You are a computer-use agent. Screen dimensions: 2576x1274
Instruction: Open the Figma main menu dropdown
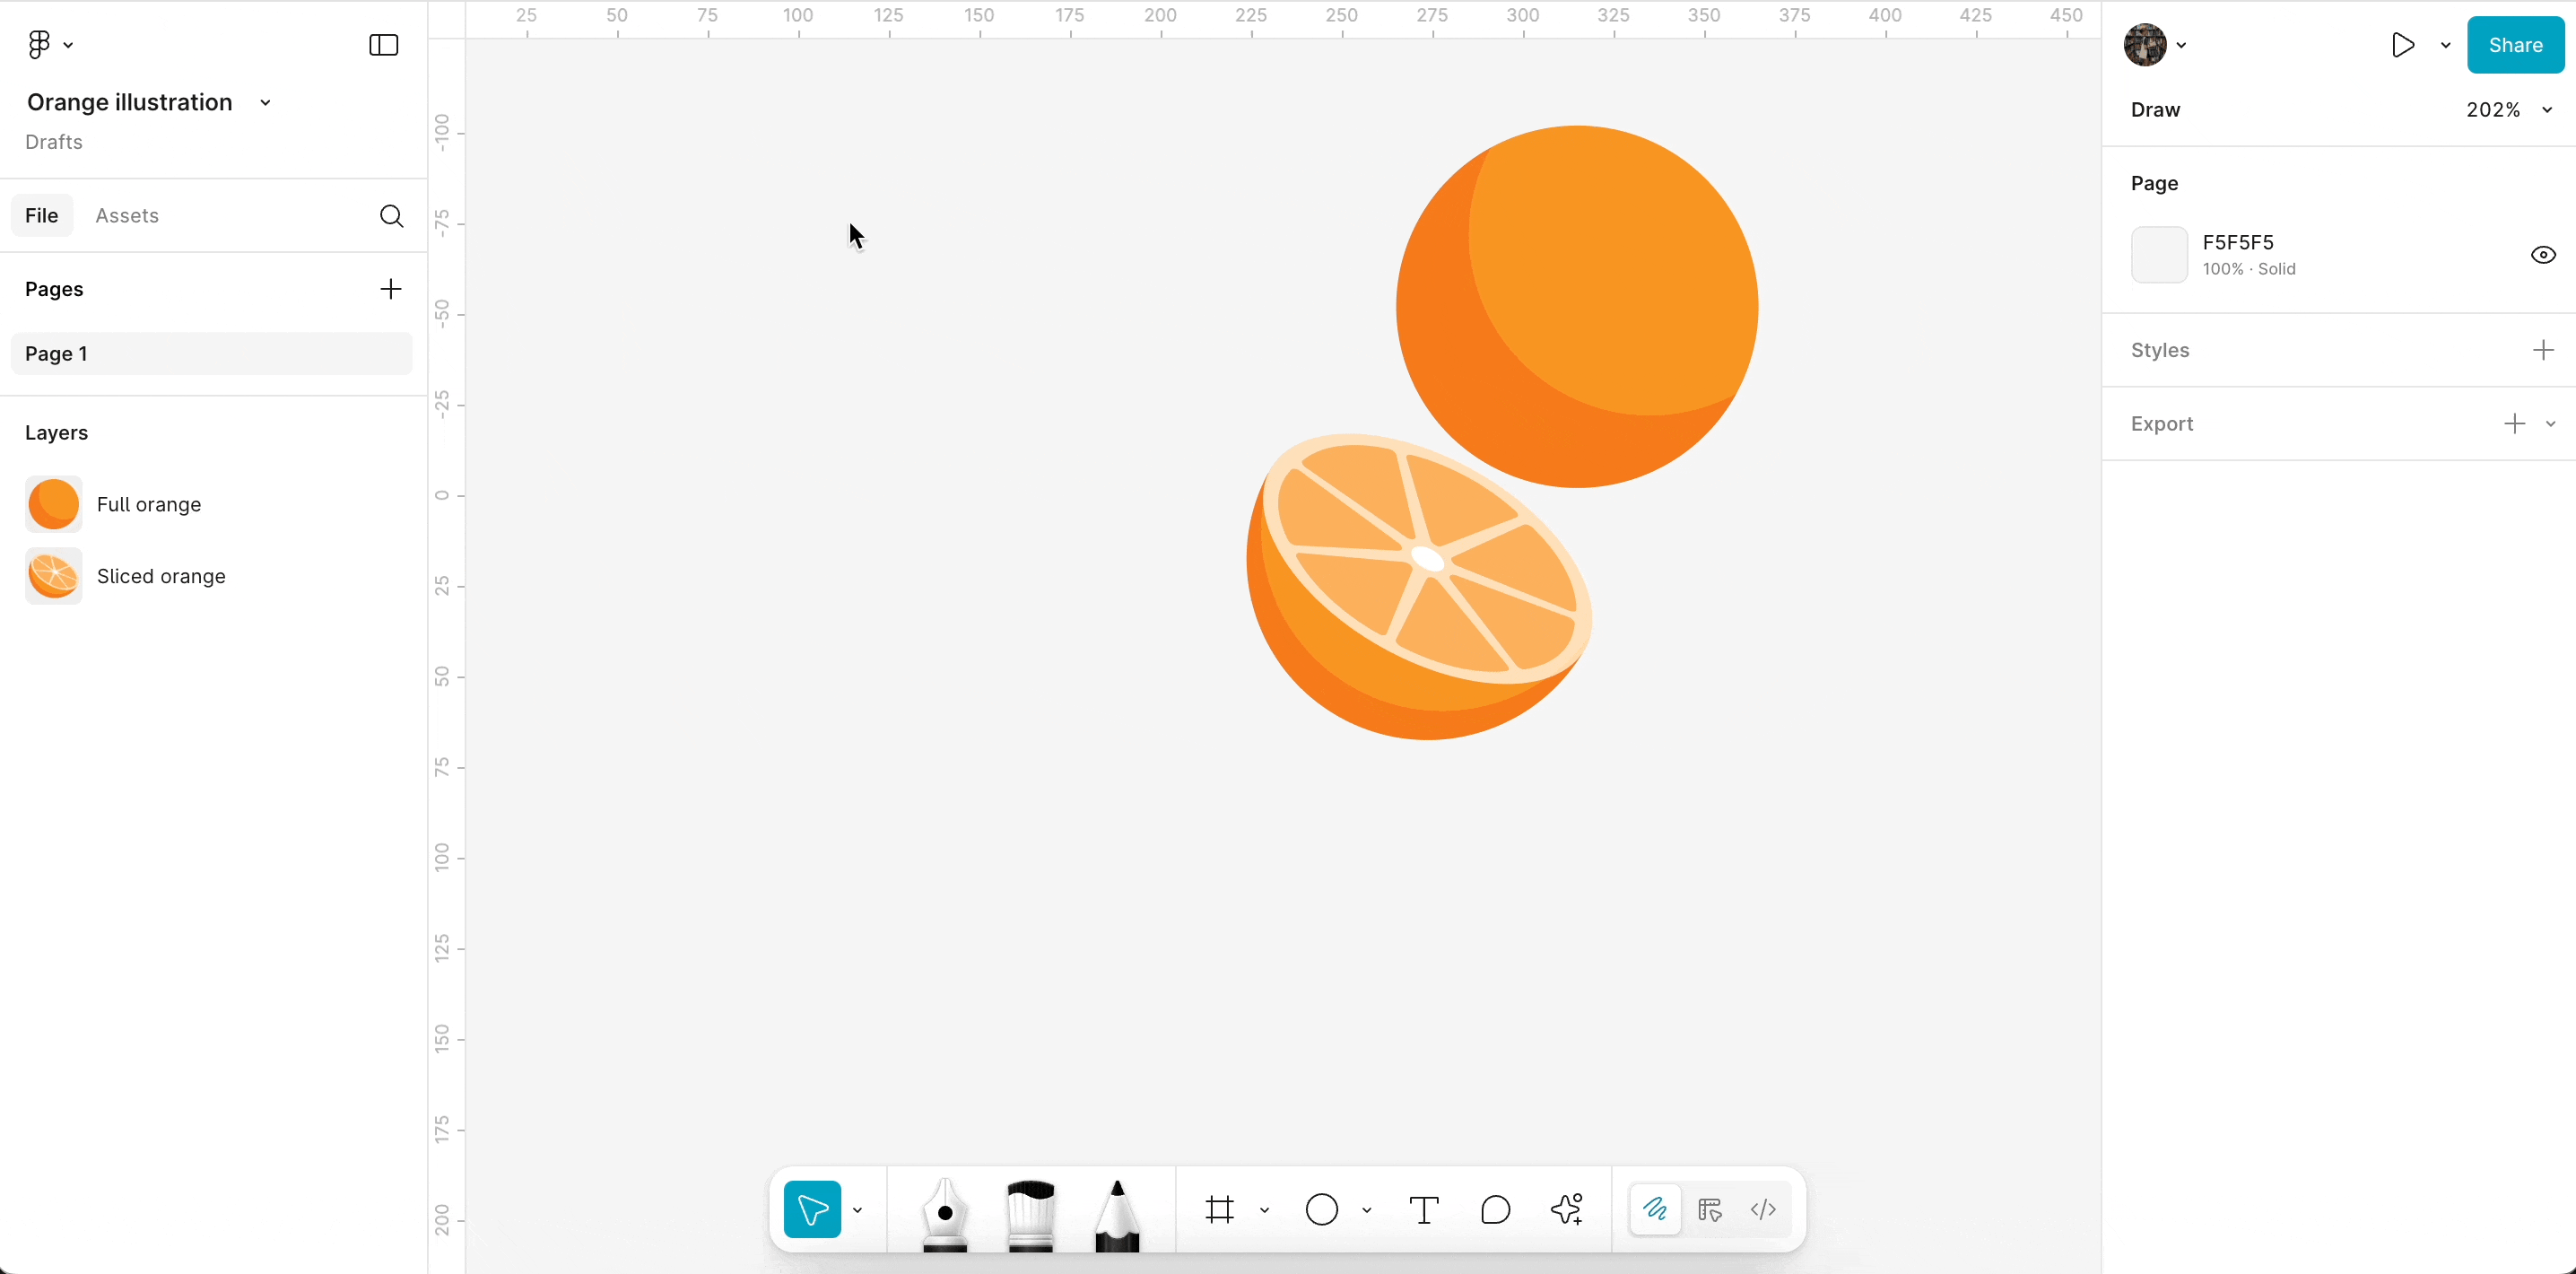tap(48, 45)
